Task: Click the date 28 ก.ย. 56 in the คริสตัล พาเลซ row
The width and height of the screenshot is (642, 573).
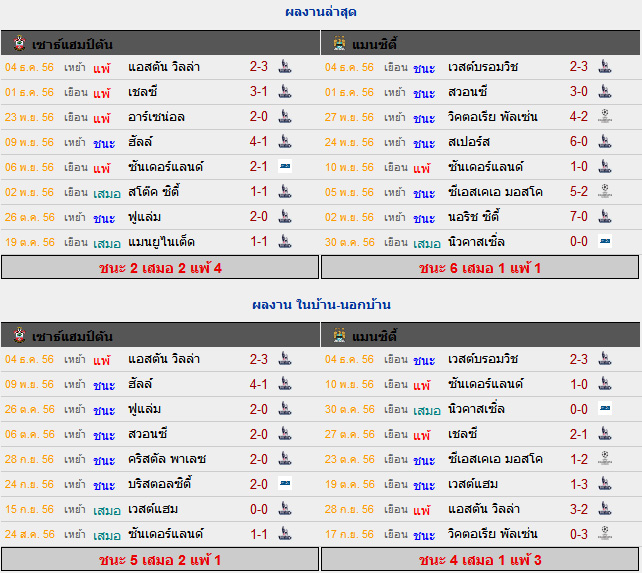Action: [29, 459]
